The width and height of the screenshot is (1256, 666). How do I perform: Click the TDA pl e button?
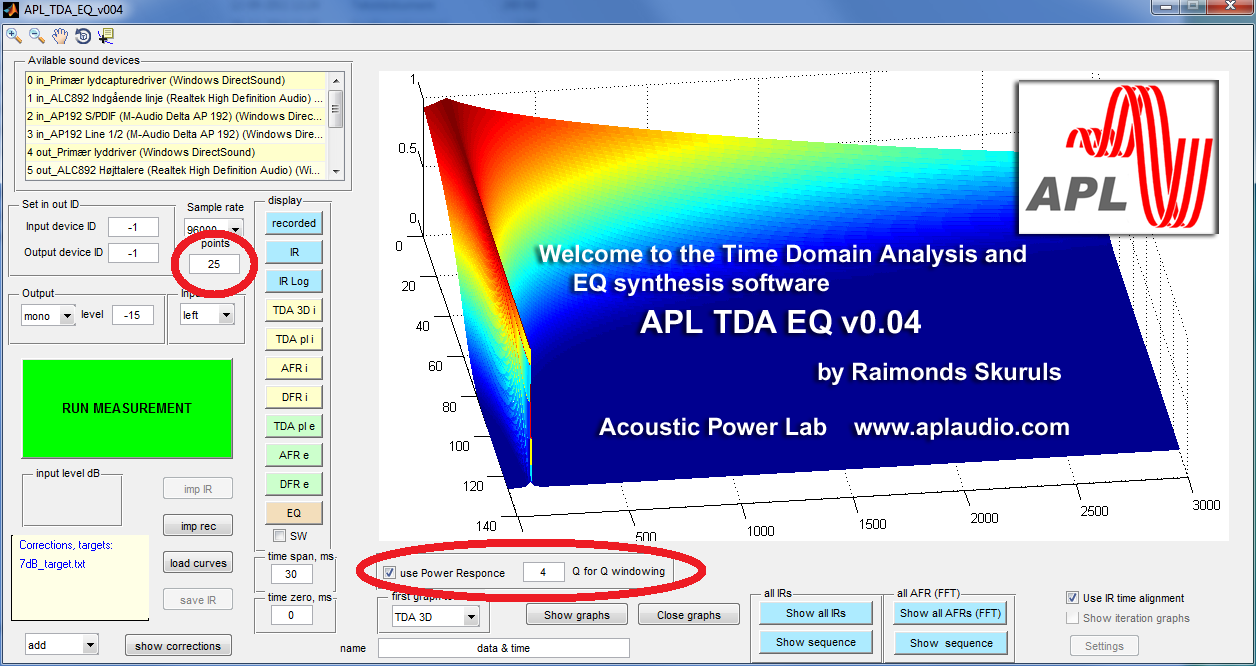pyautogui.click(x=294, y=426)
